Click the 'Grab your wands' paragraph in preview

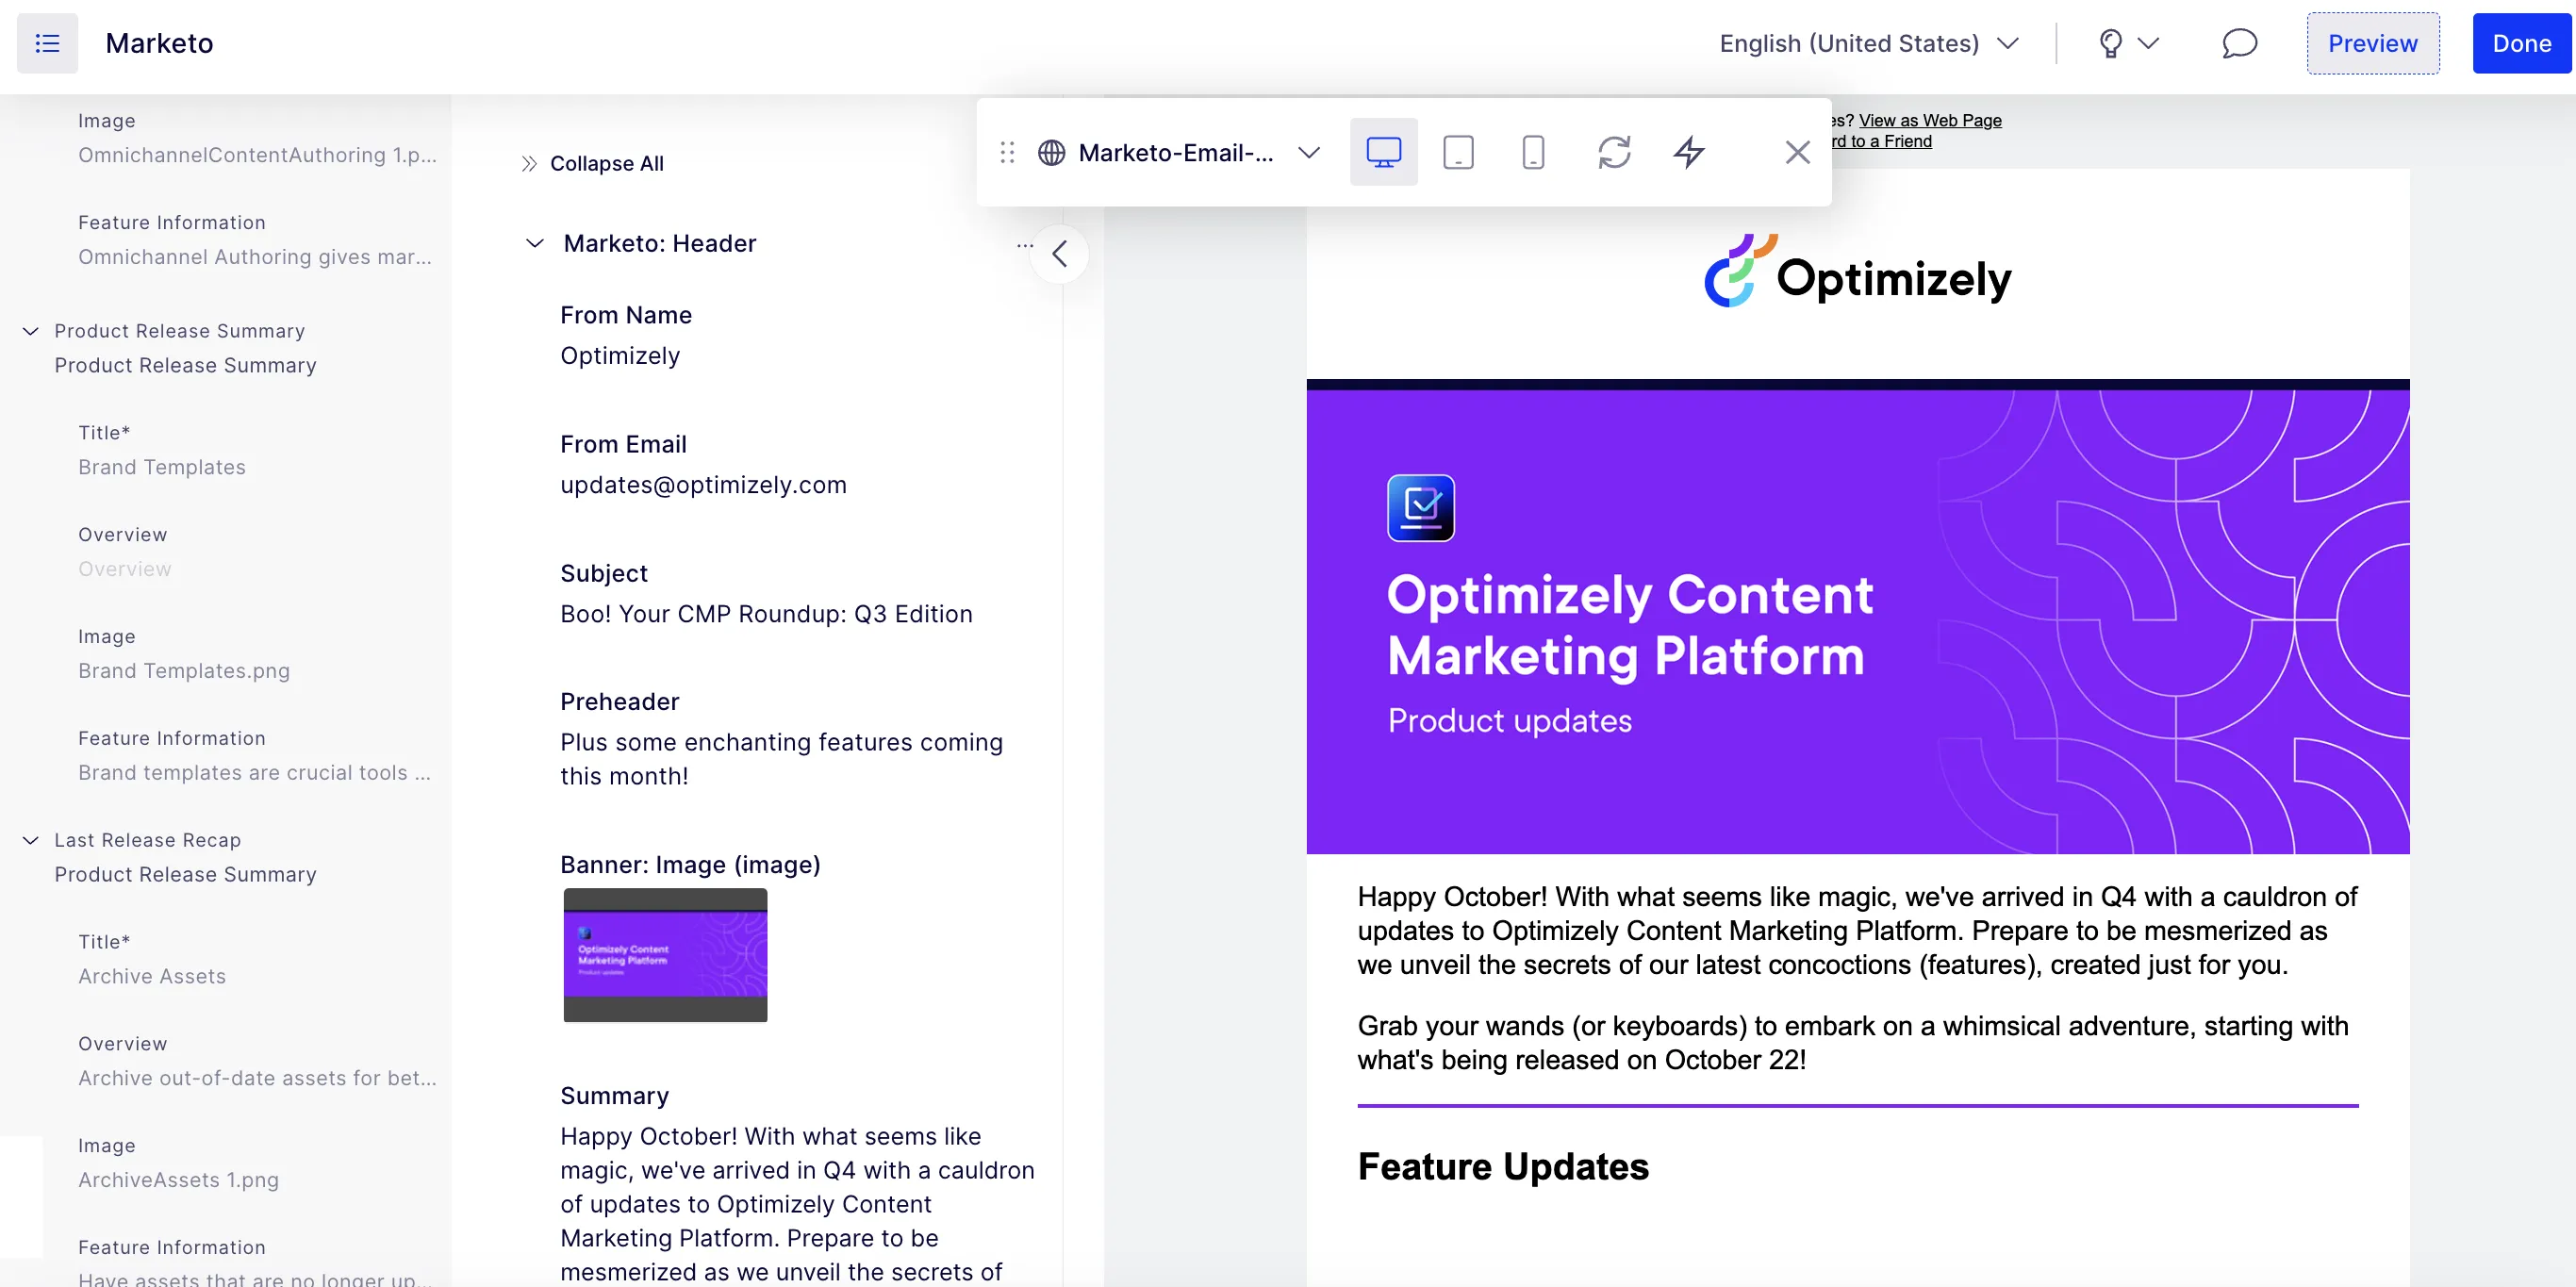pyautogui.click(x=1852, y=1043)
